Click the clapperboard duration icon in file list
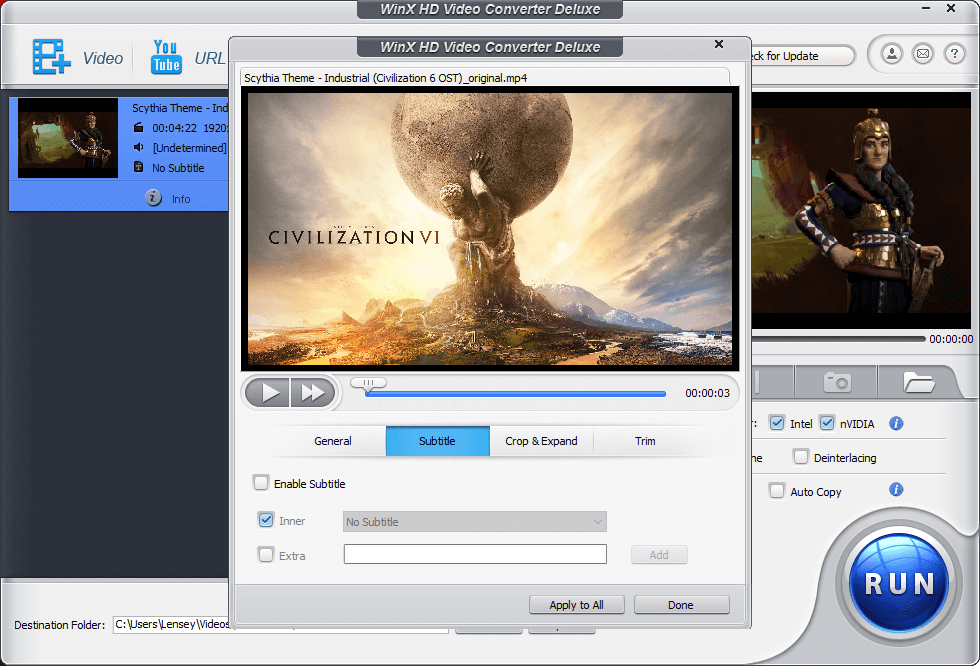980x666 pixels. click(139, 127)
